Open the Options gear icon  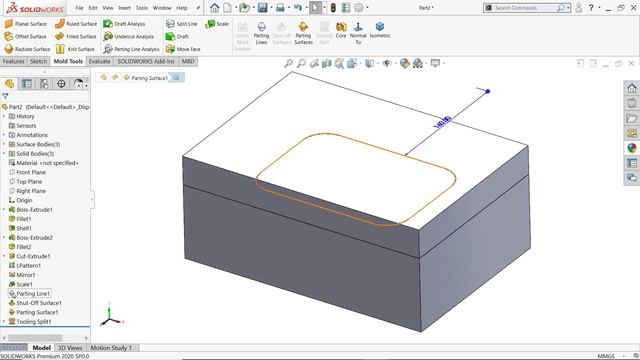point(358,7)
